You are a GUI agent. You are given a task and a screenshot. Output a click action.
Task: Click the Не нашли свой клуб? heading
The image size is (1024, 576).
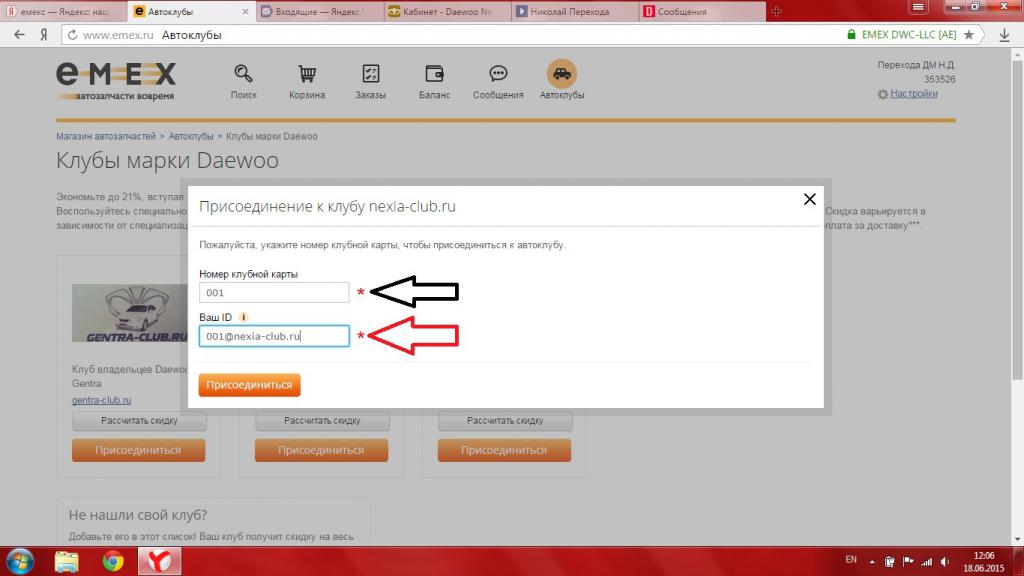pos(138,515)
